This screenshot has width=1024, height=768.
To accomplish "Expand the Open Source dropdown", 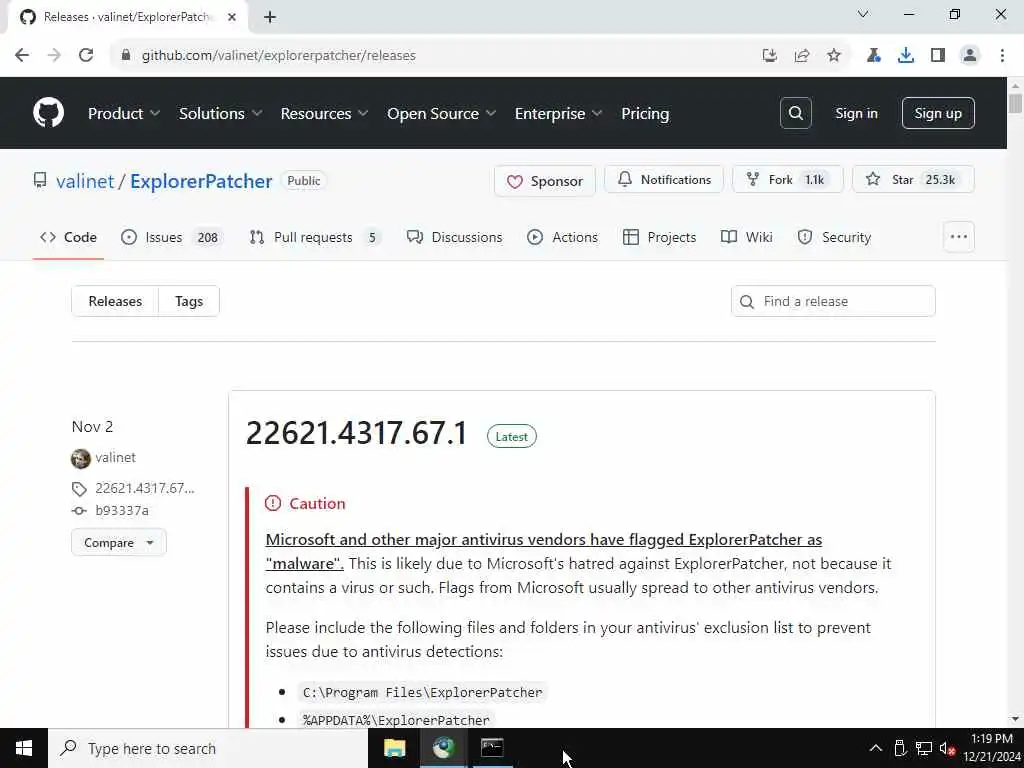I will pos(441,113).
